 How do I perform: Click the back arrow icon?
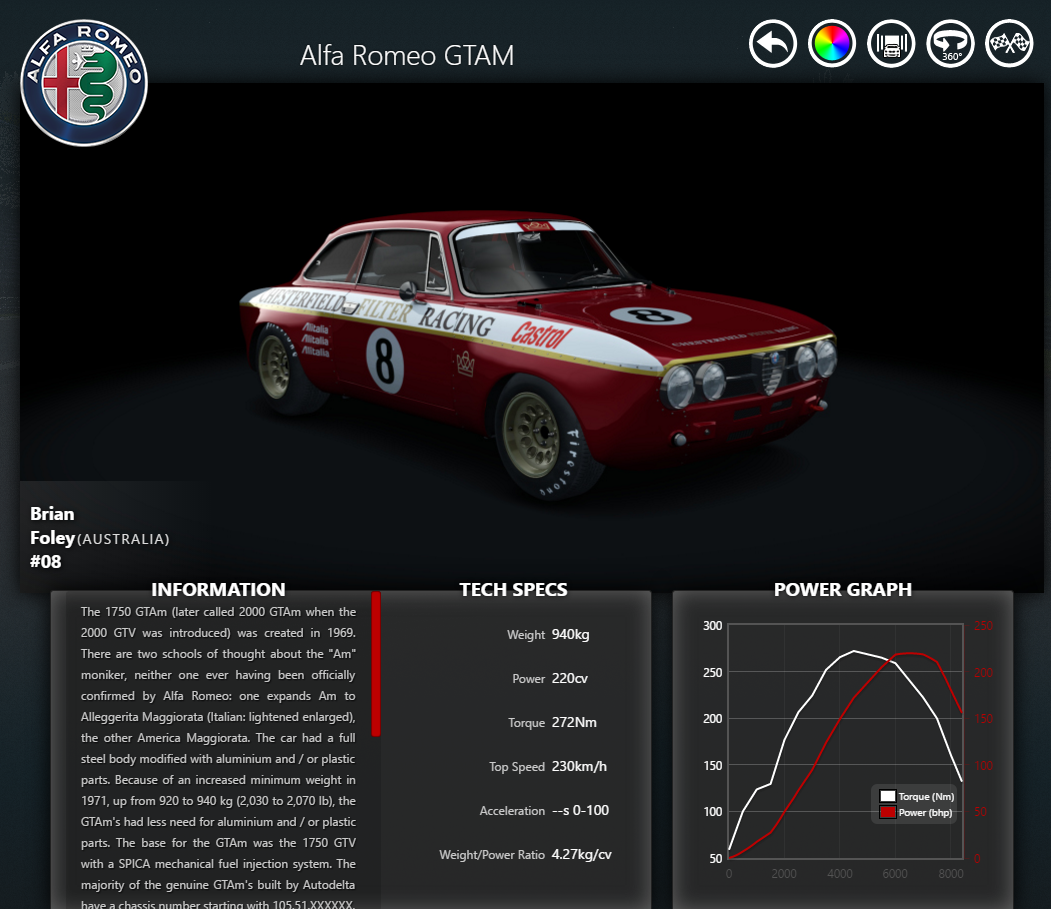773,44
